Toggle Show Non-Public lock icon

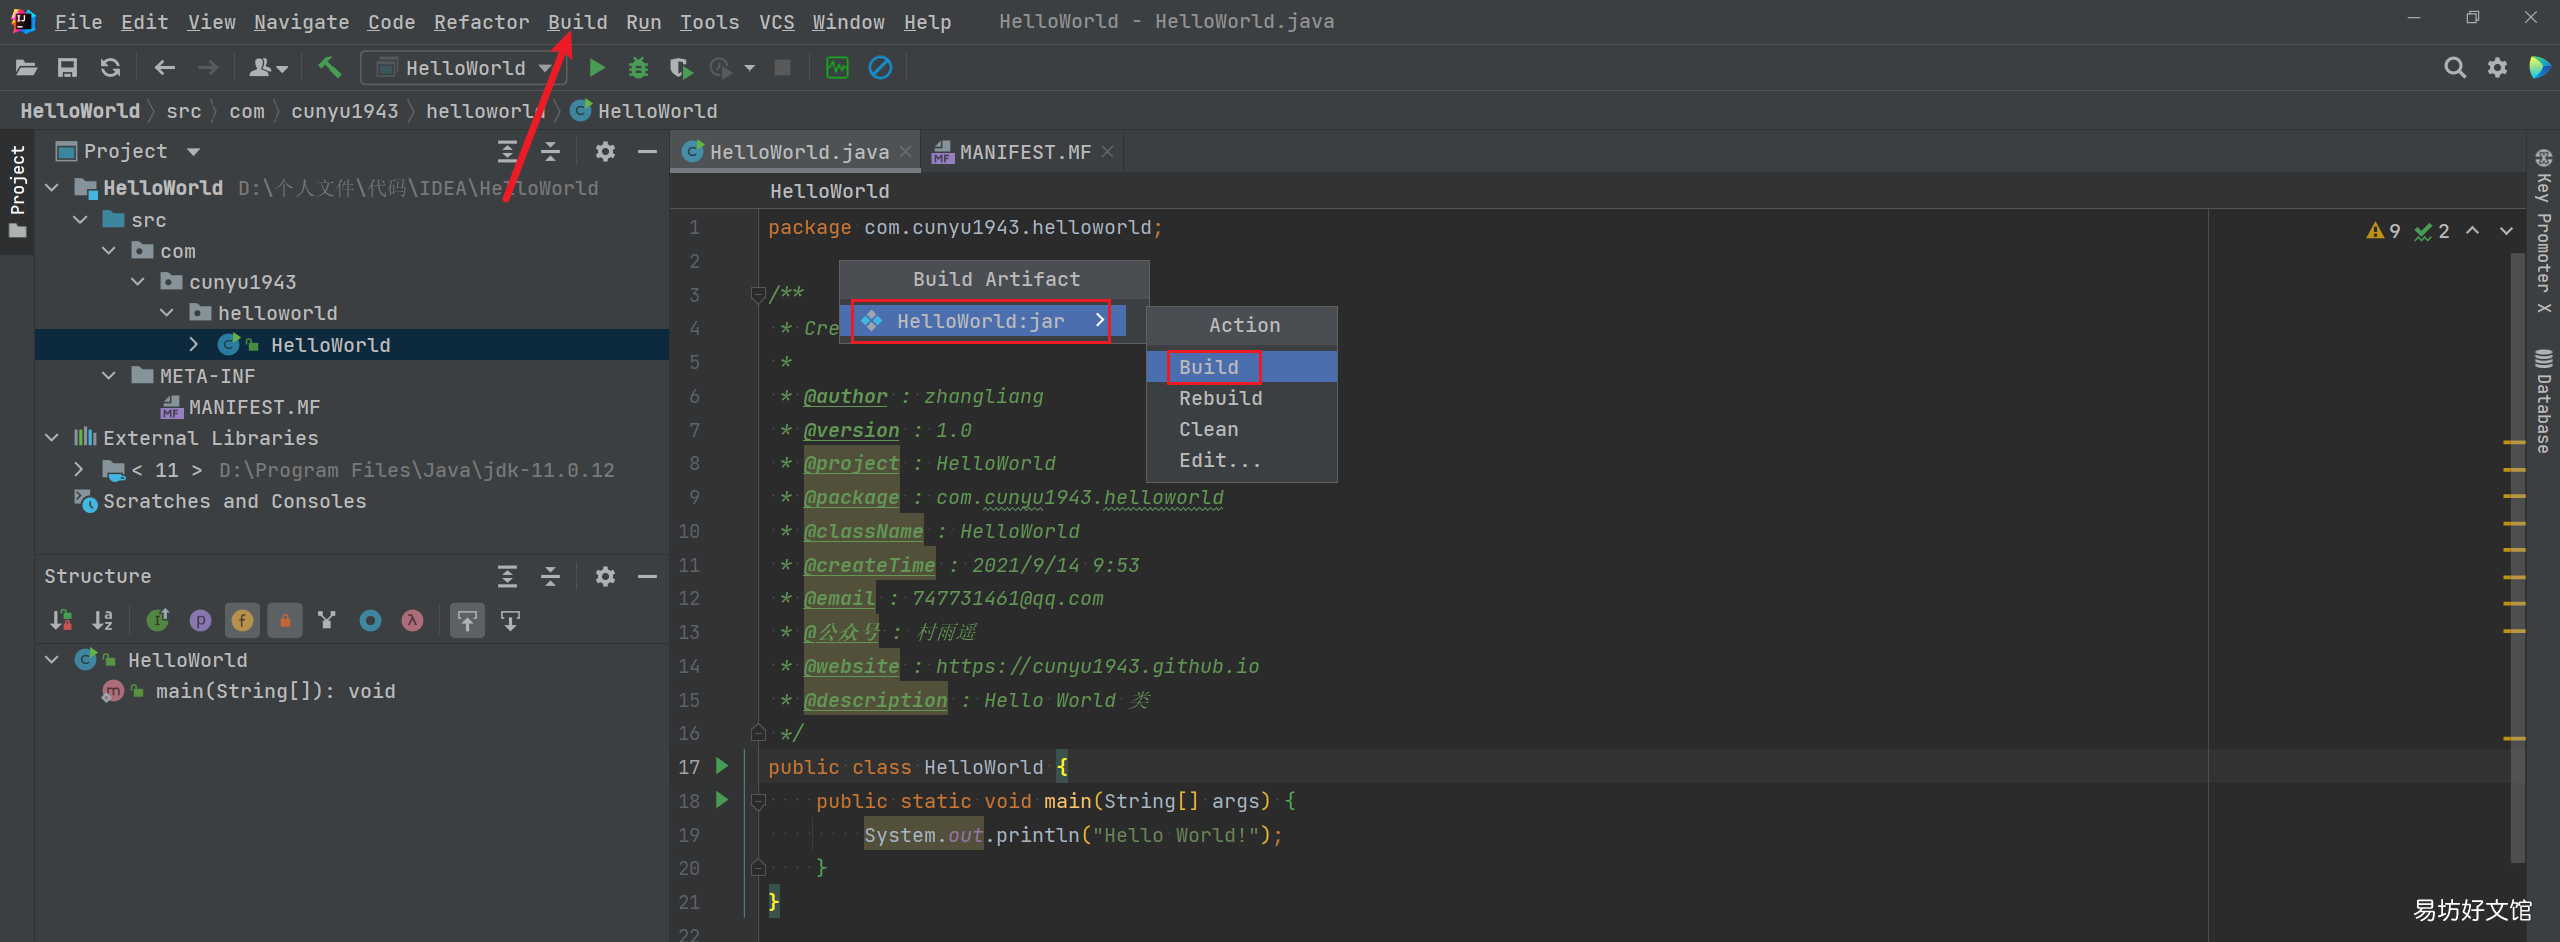tap(285, 621)
